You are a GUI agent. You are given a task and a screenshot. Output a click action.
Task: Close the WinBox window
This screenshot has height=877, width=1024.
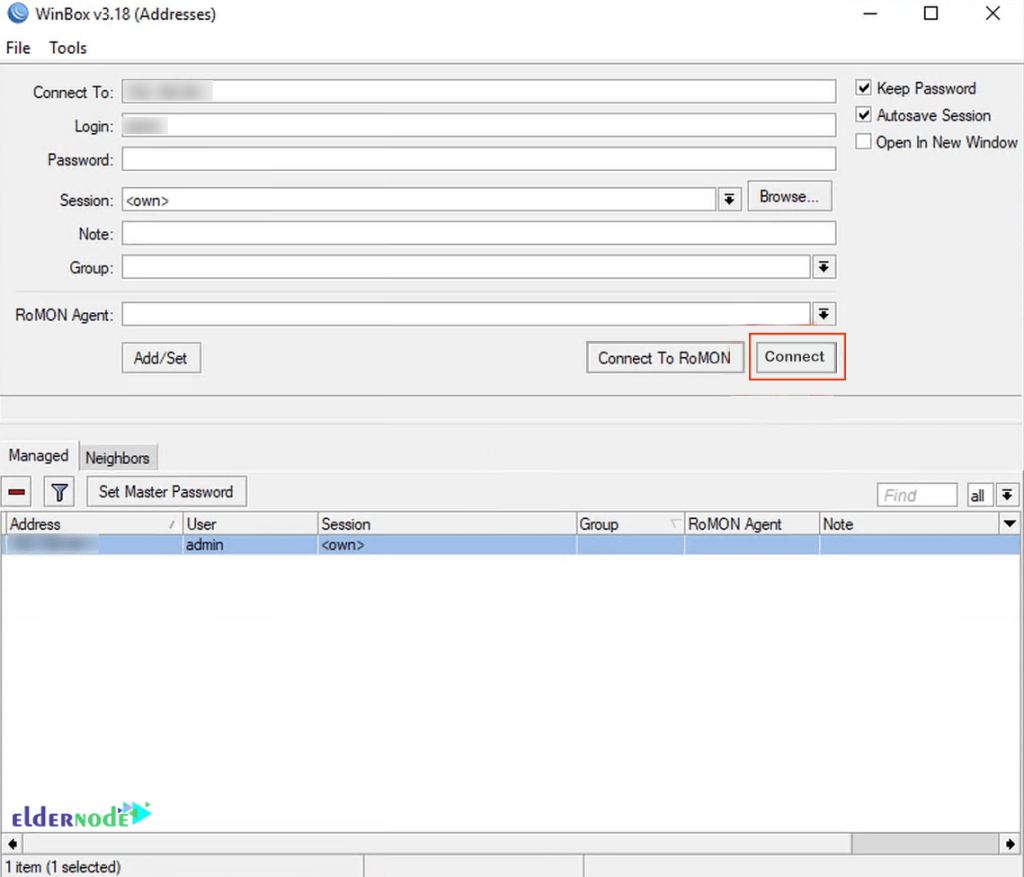[993, 14]
